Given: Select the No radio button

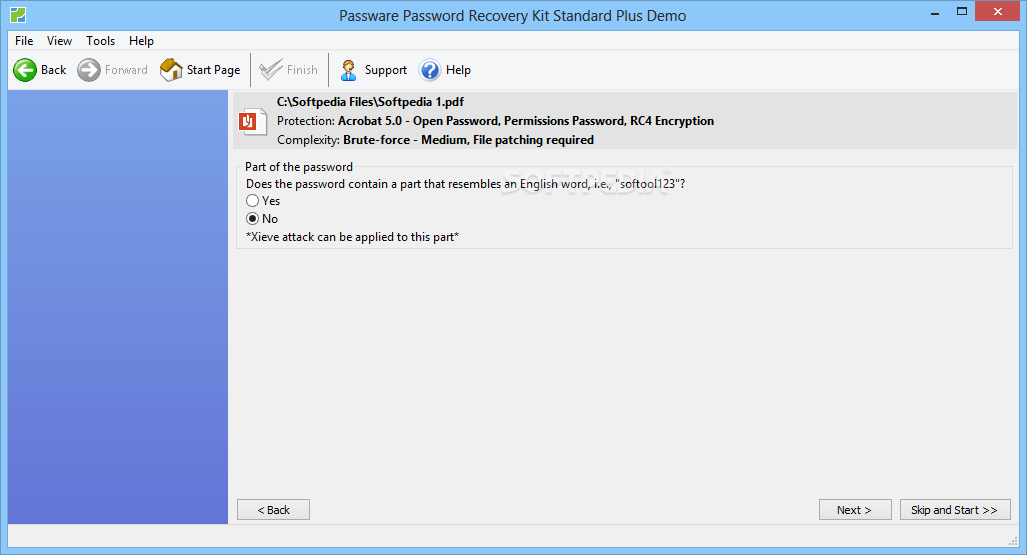Looking at the screenshot, I should 252,219.
